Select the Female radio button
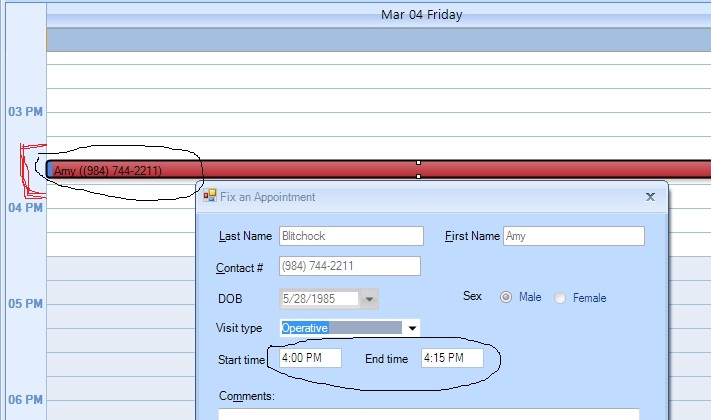This screenshot has height=420, width=711. pyautogui.click(x=560, y=298)
